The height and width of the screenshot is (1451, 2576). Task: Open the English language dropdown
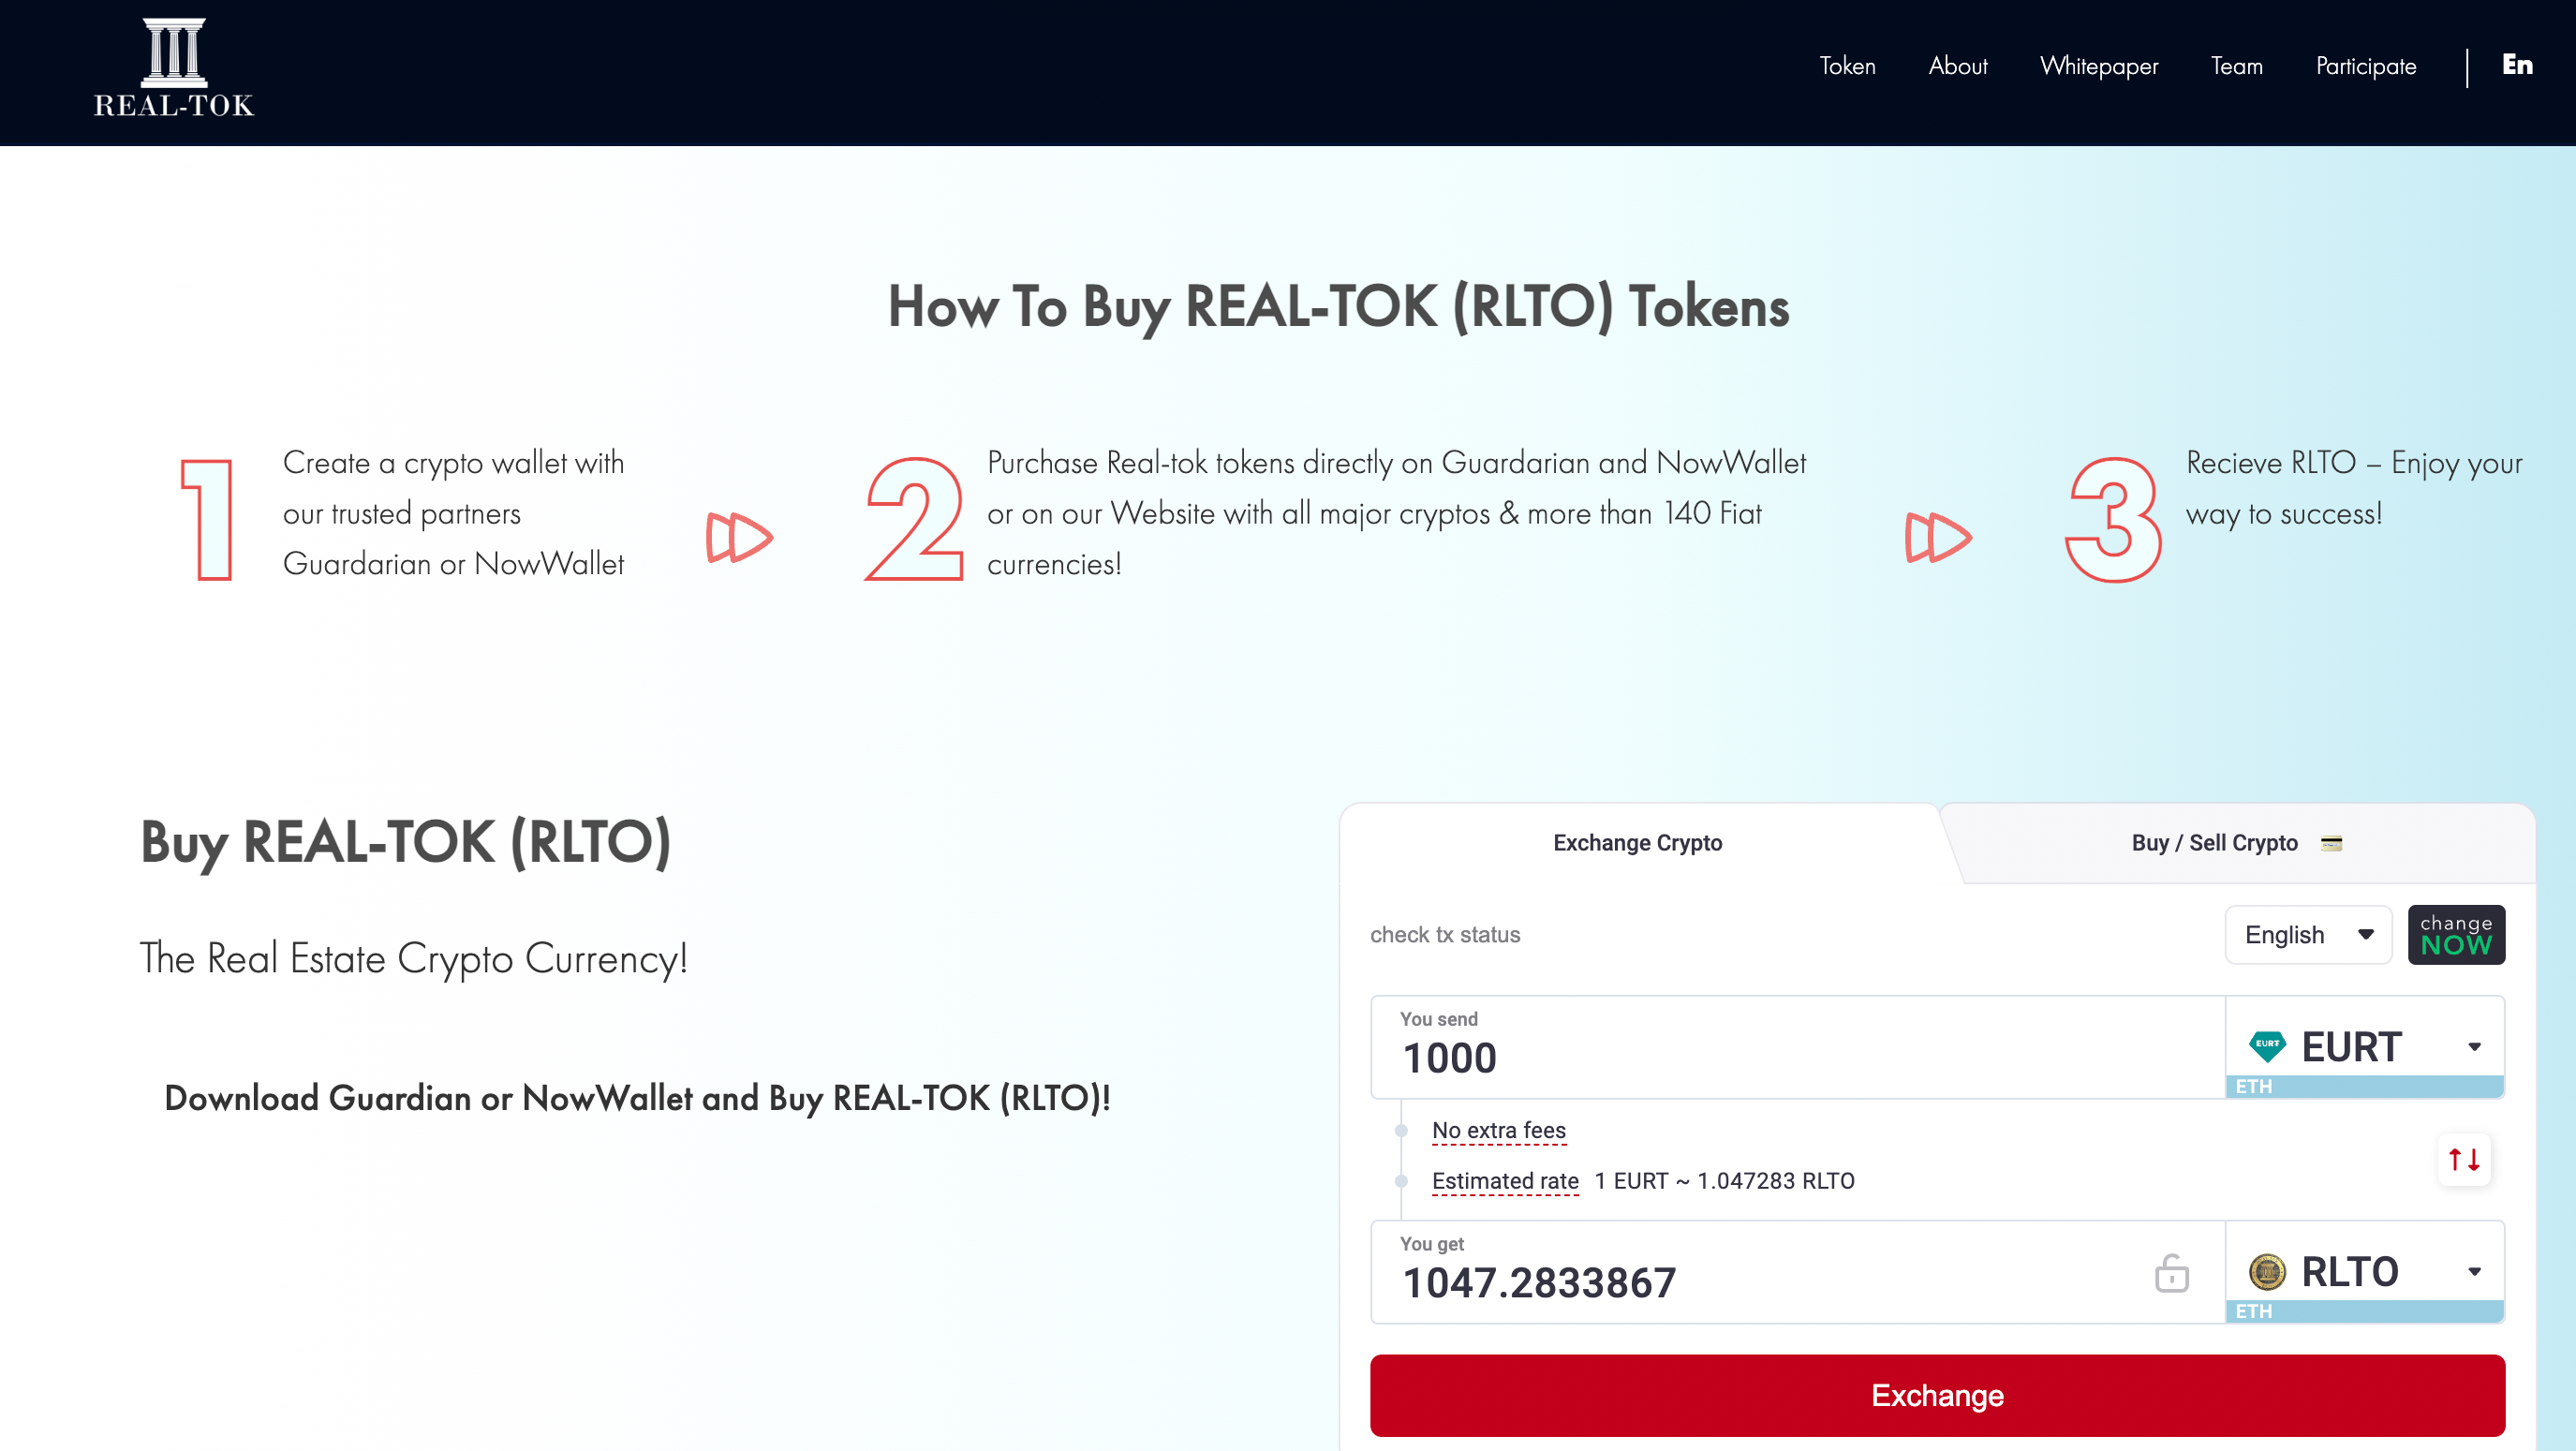[x=2307, y=934]
